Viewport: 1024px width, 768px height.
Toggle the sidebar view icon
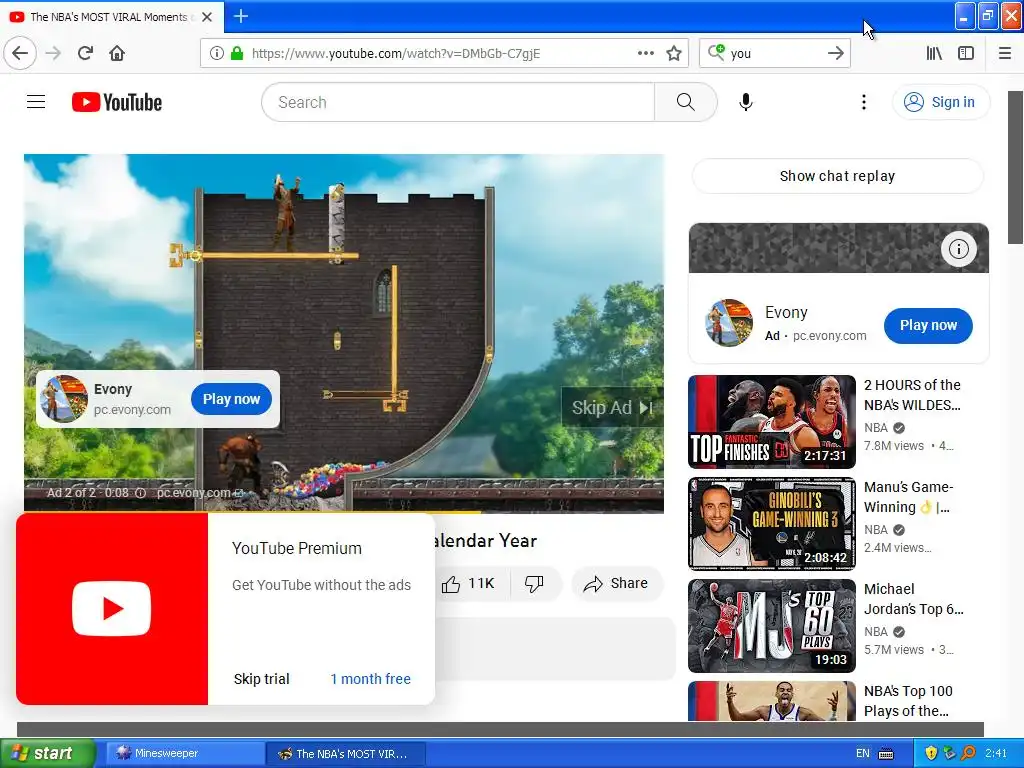966,53
